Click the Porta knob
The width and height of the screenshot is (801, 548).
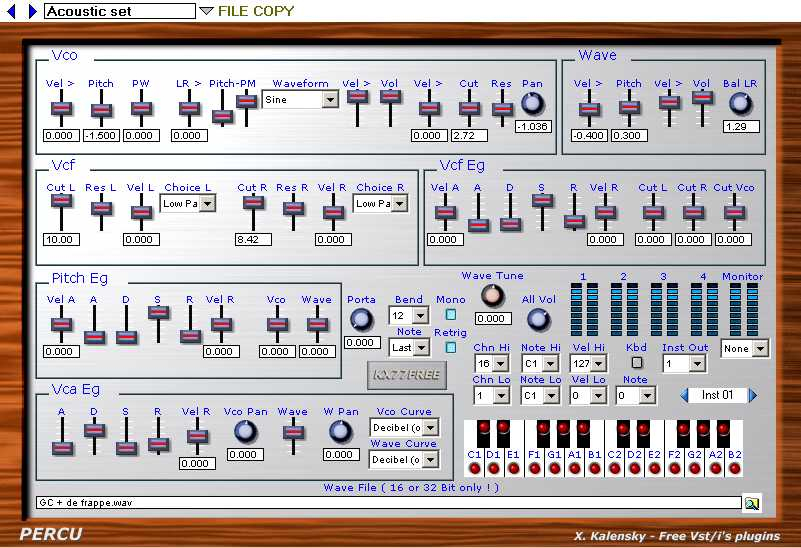point(361,319)
